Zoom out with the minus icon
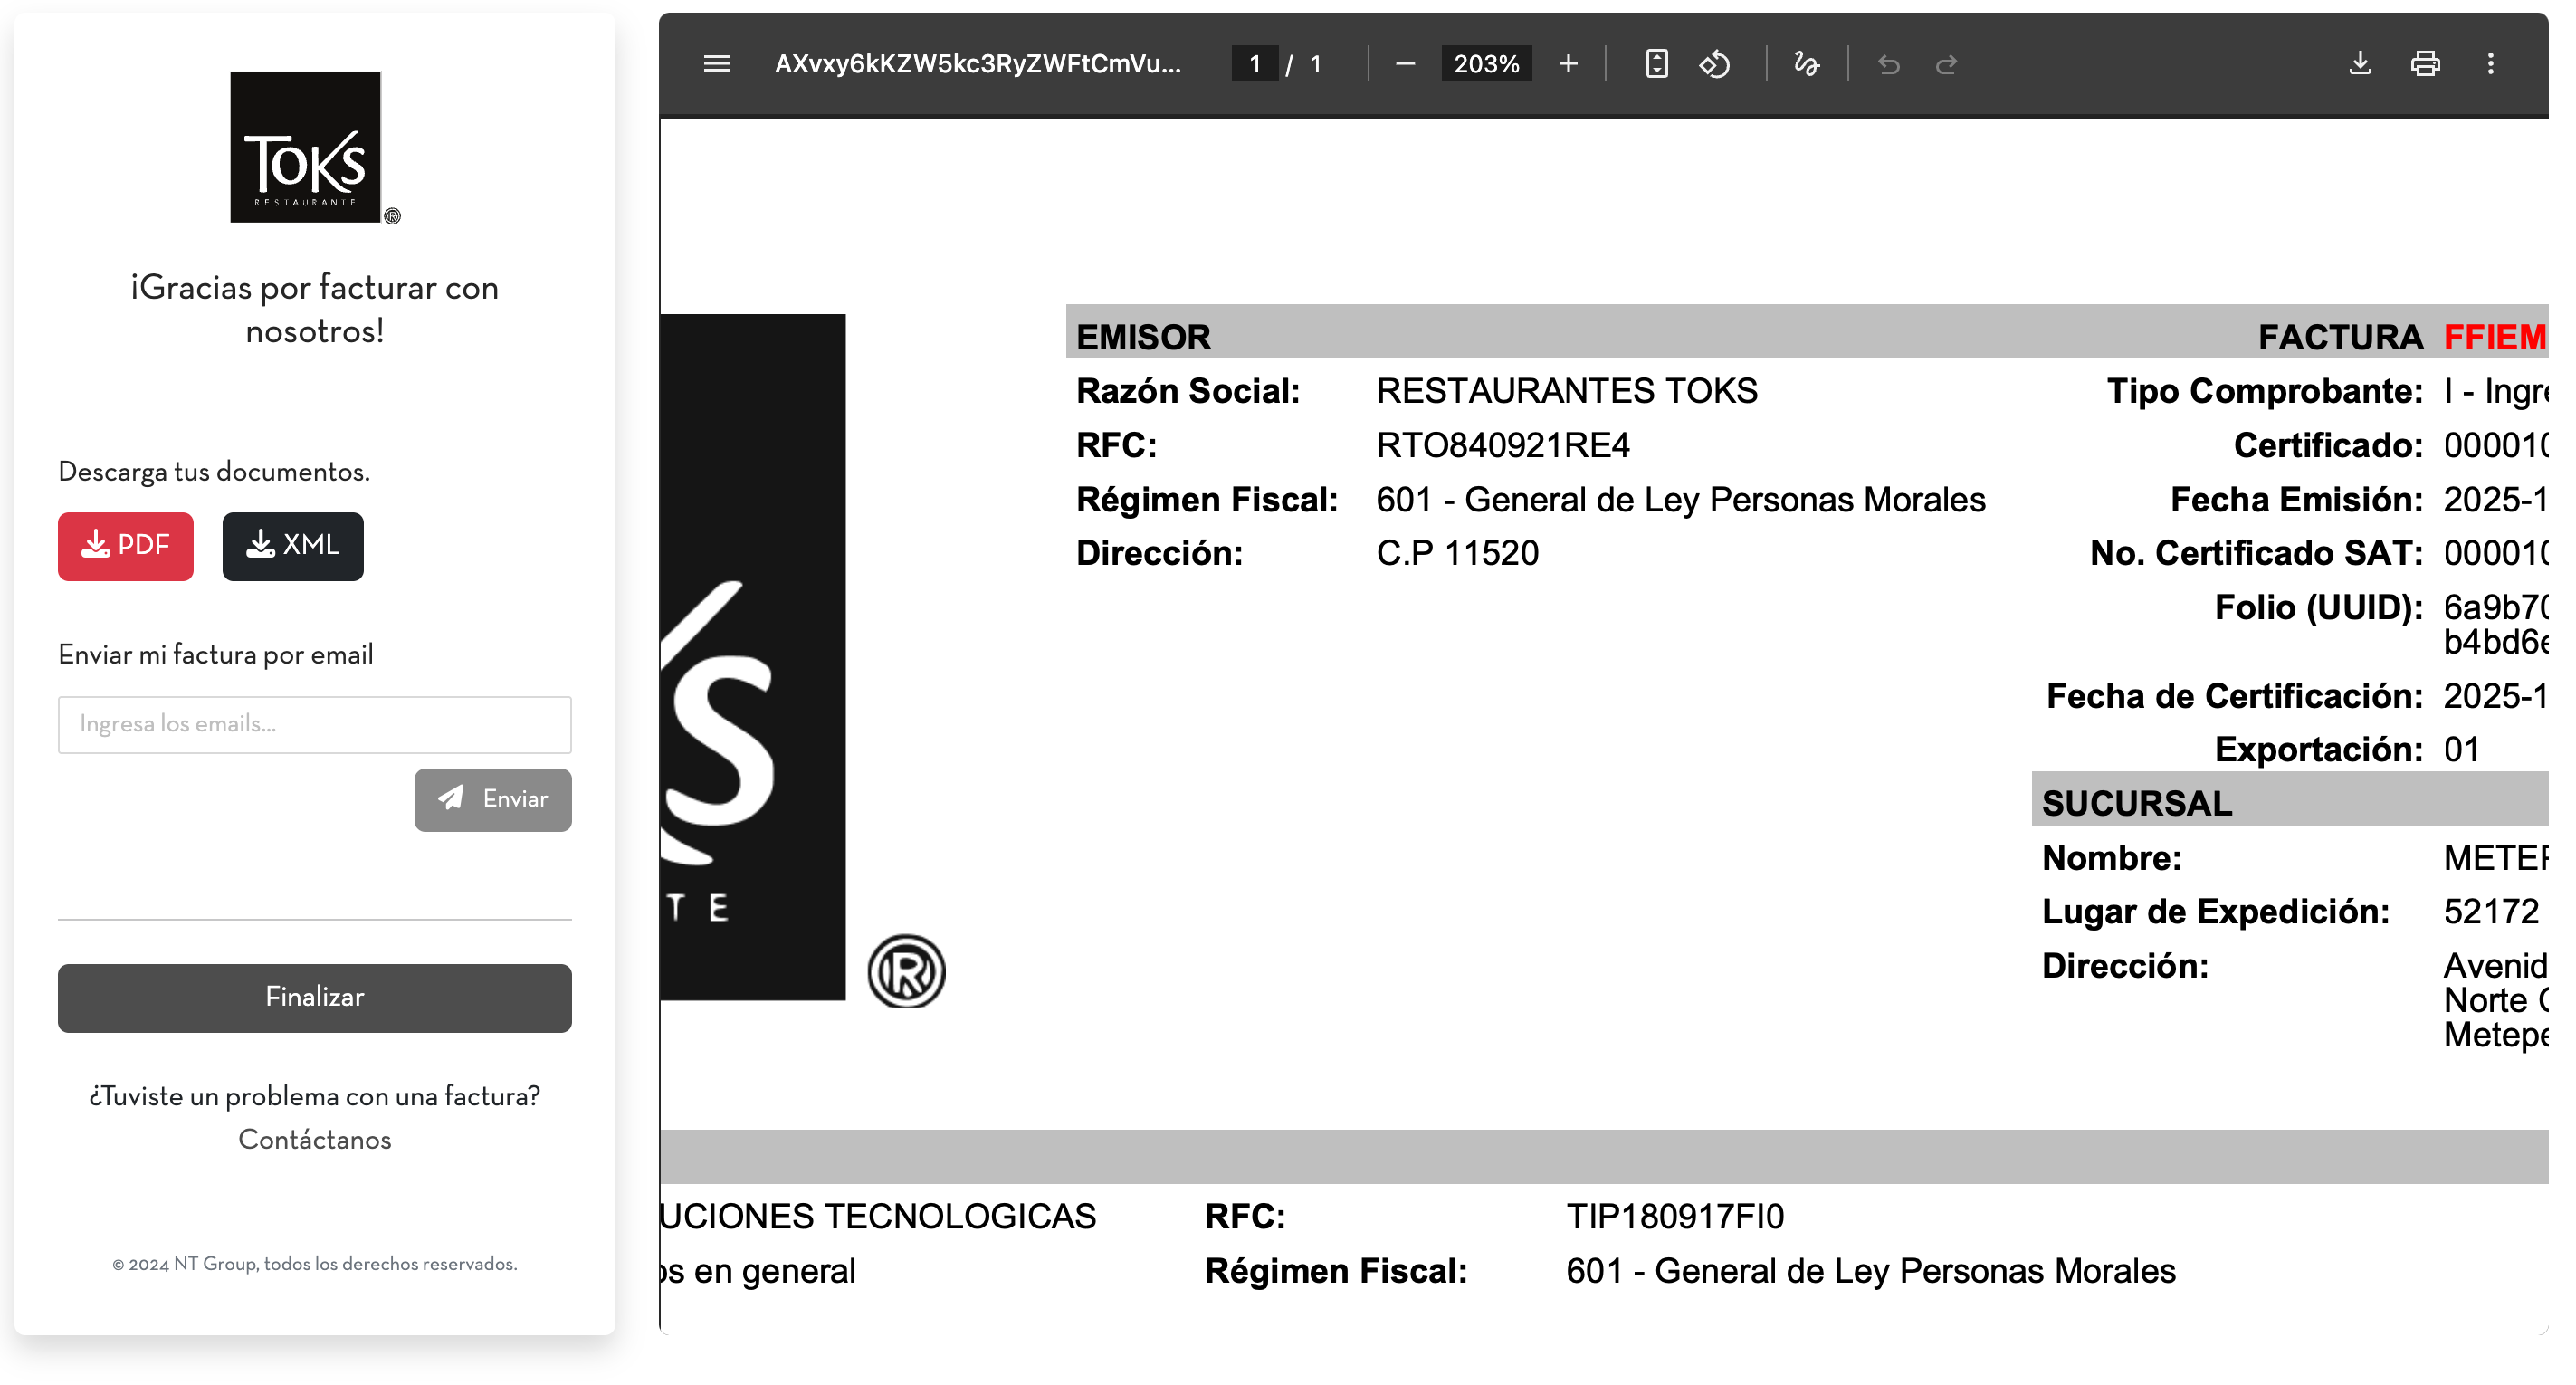This screenshot has width=2576, height=1385. 1404,64
